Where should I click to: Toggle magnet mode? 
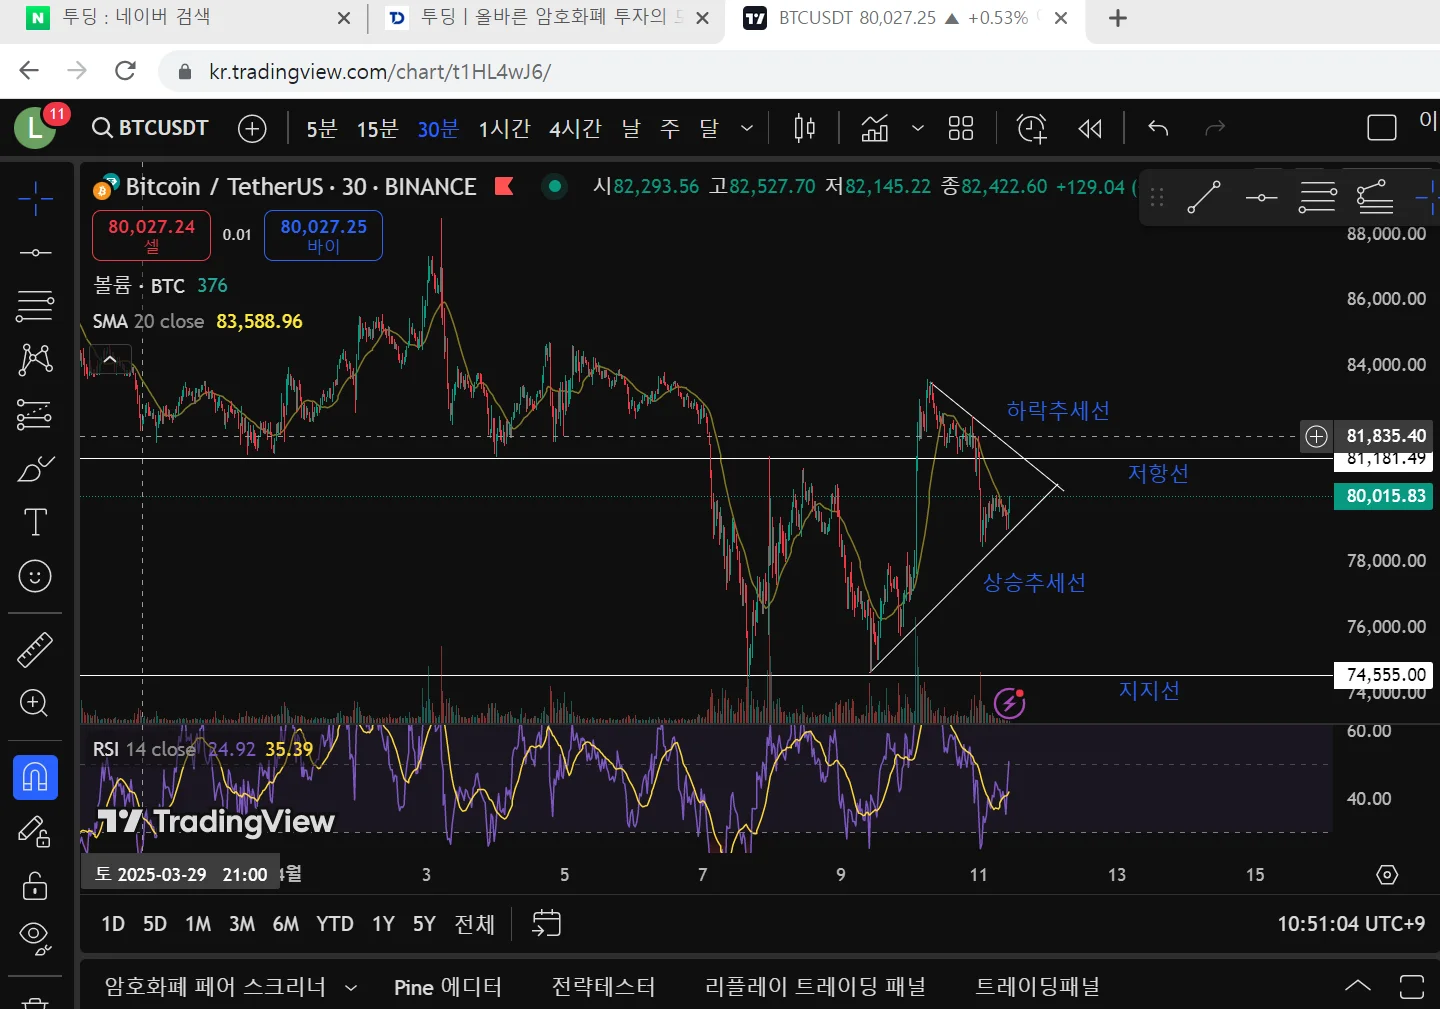point(35,778)
